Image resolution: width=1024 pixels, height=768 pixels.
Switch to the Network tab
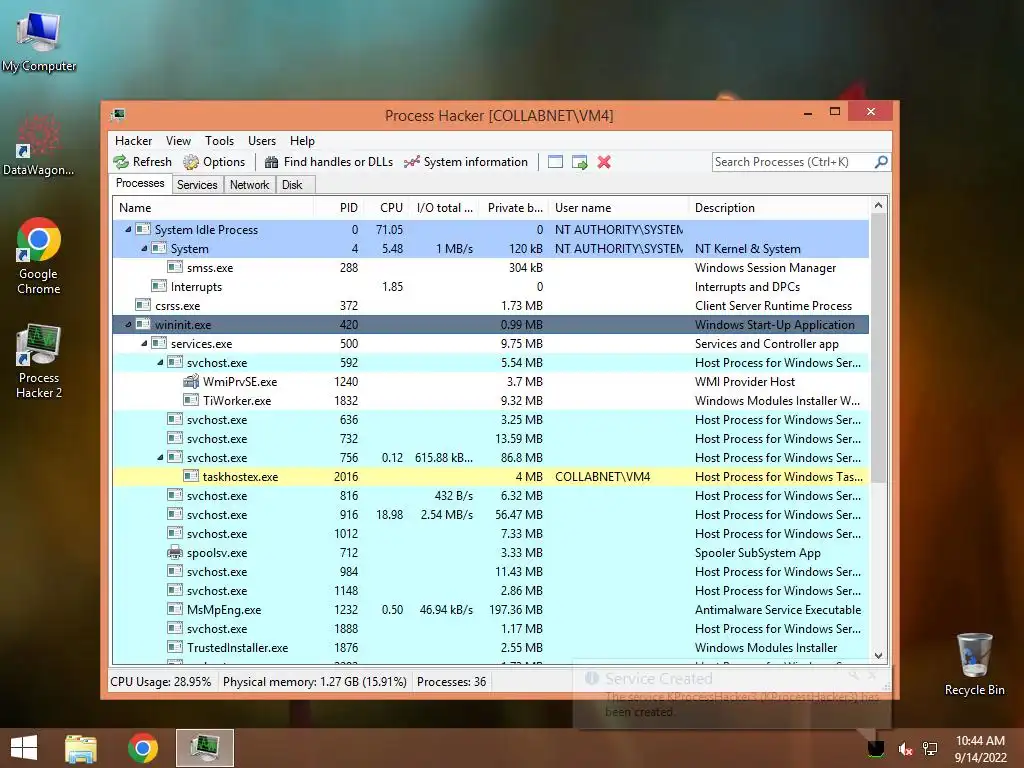[249, 185]
